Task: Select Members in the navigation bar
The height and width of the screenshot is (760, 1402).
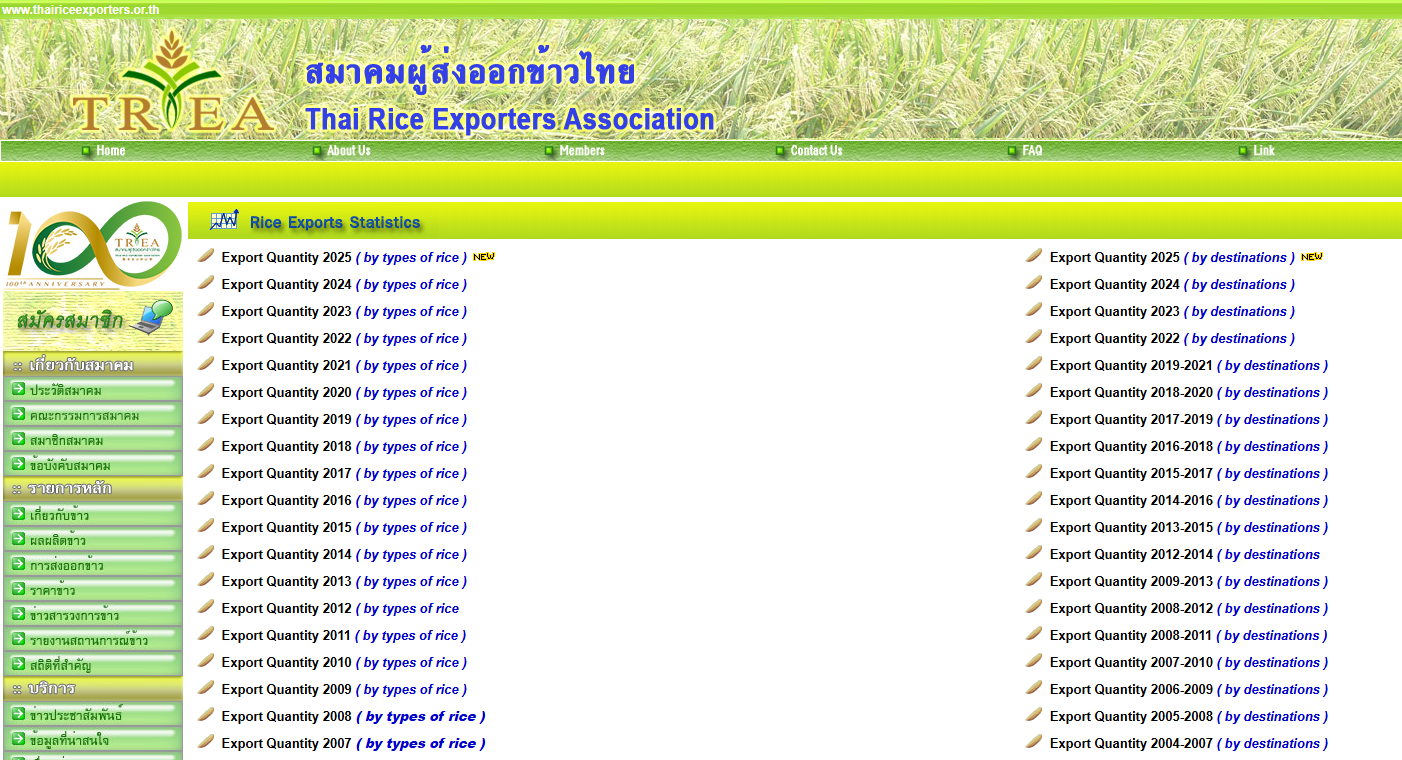Action: click(581, 151)
